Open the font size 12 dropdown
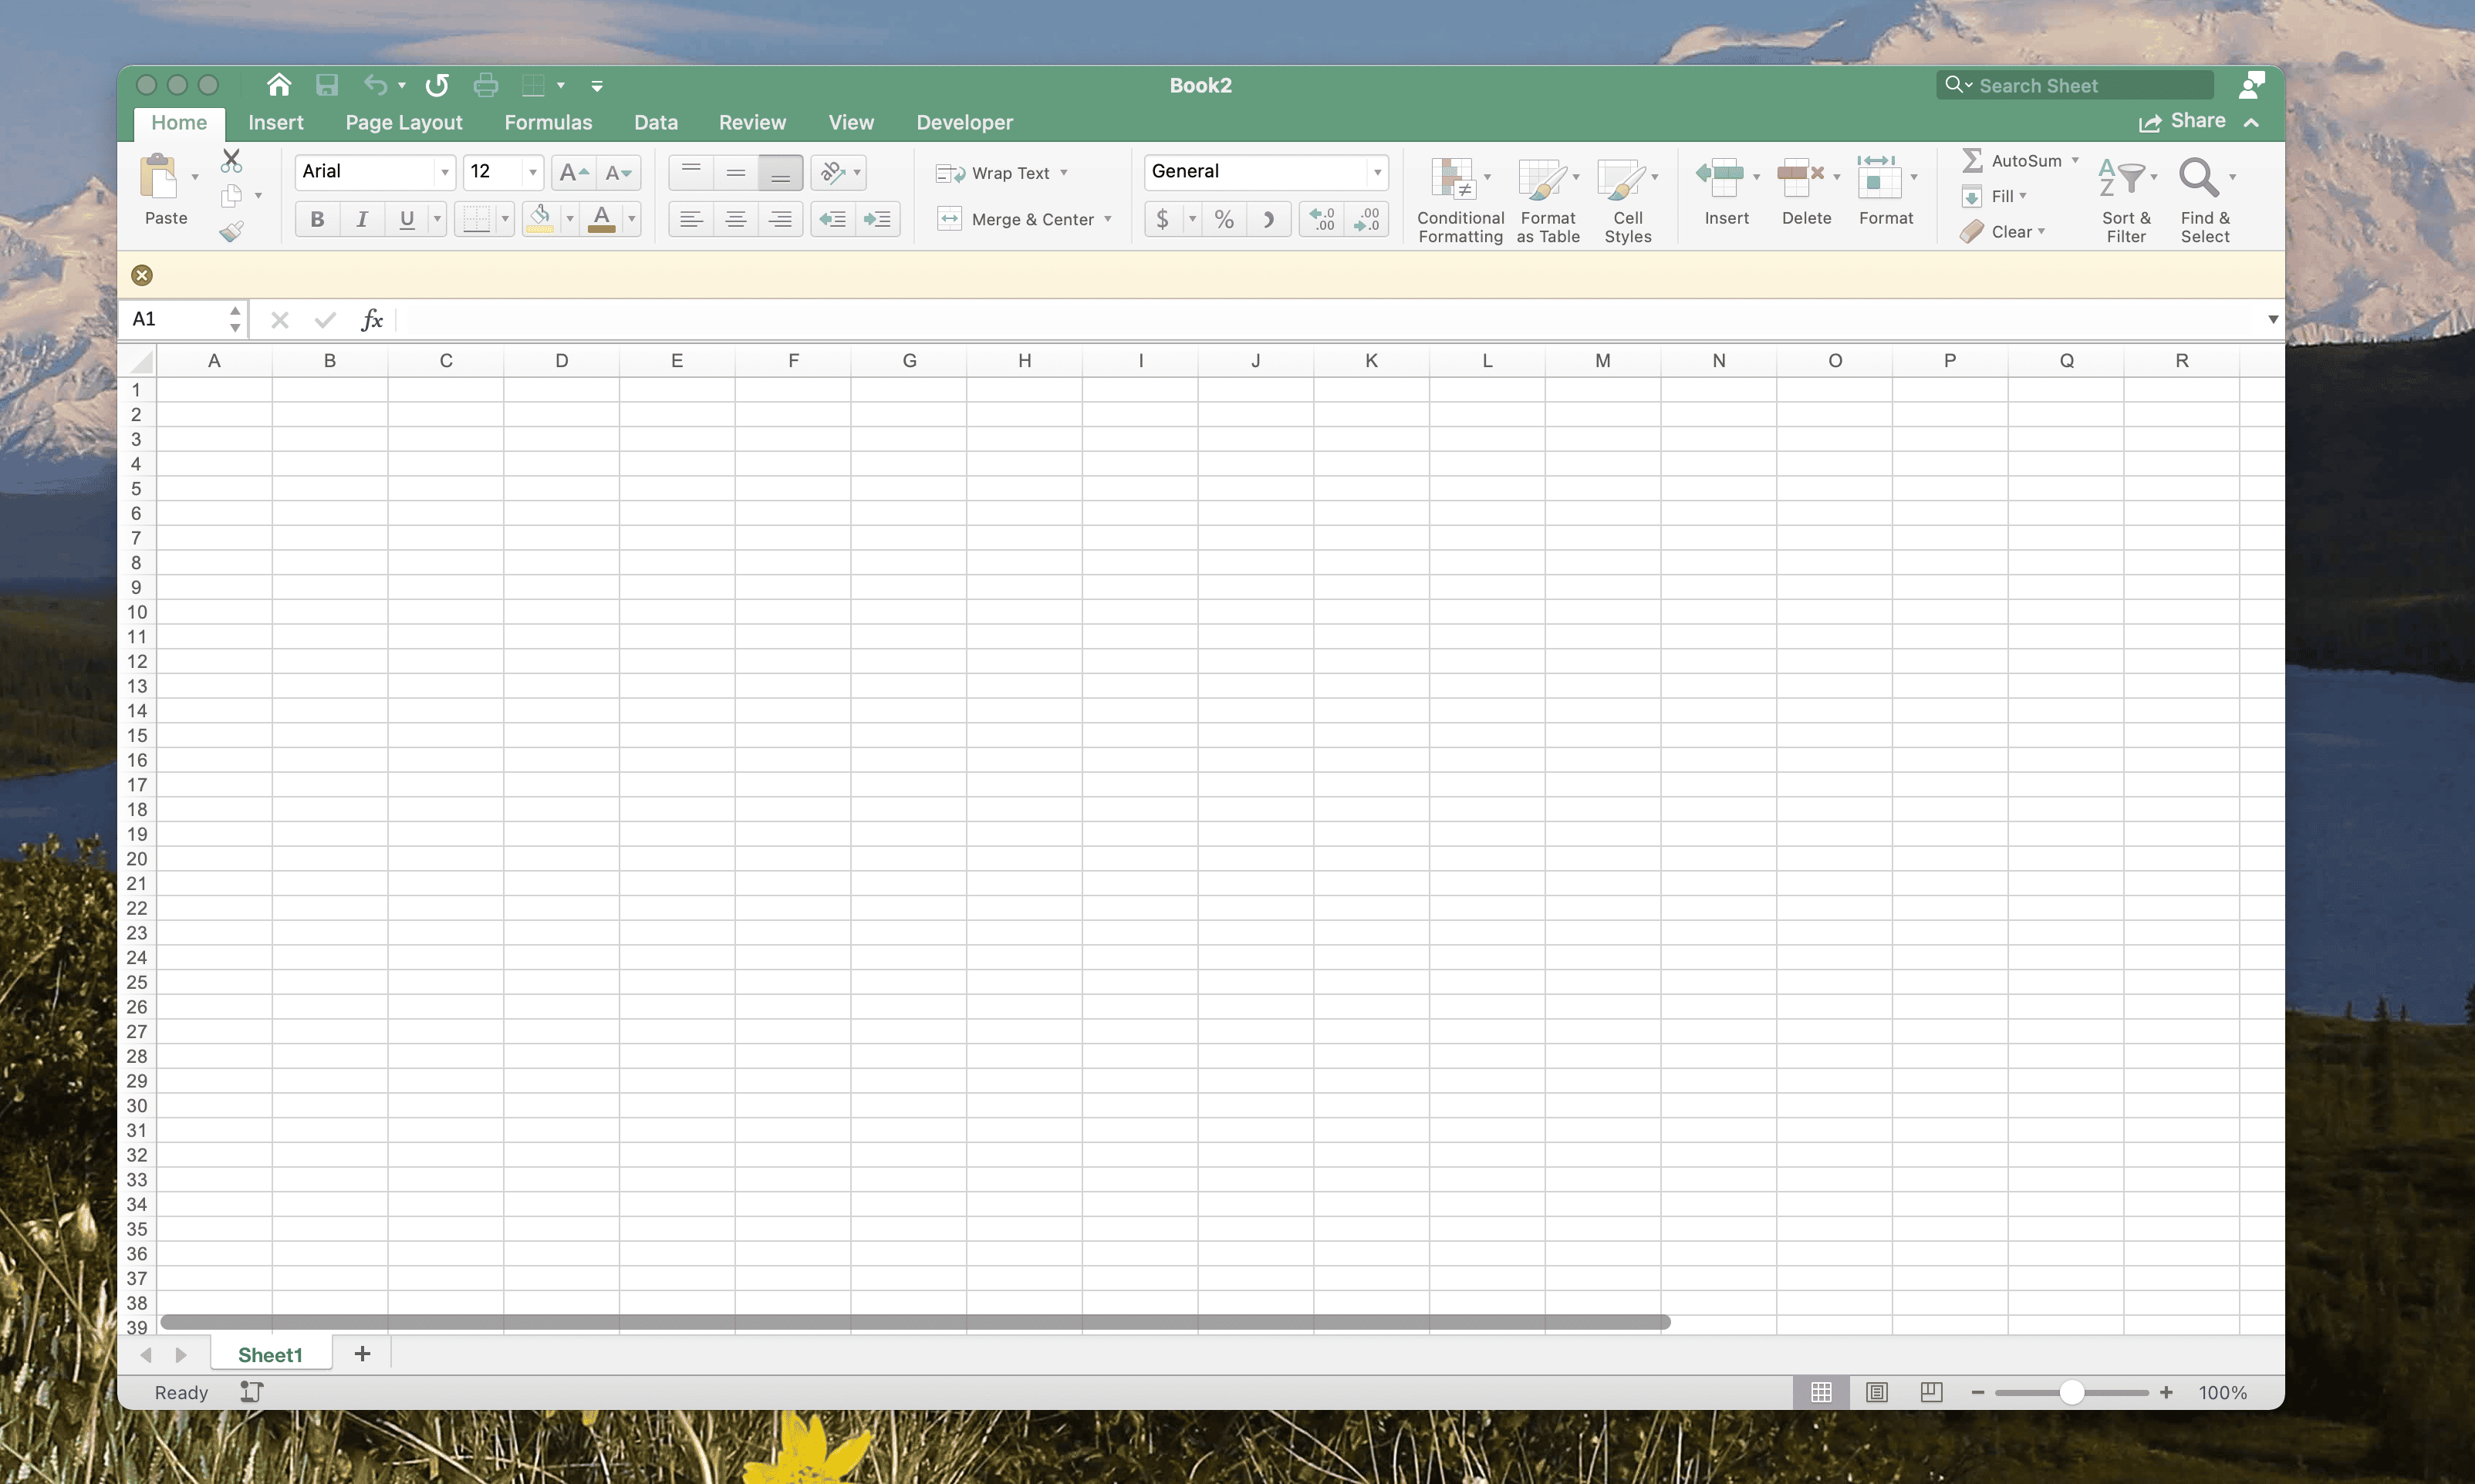 click(x=533, y=172)
